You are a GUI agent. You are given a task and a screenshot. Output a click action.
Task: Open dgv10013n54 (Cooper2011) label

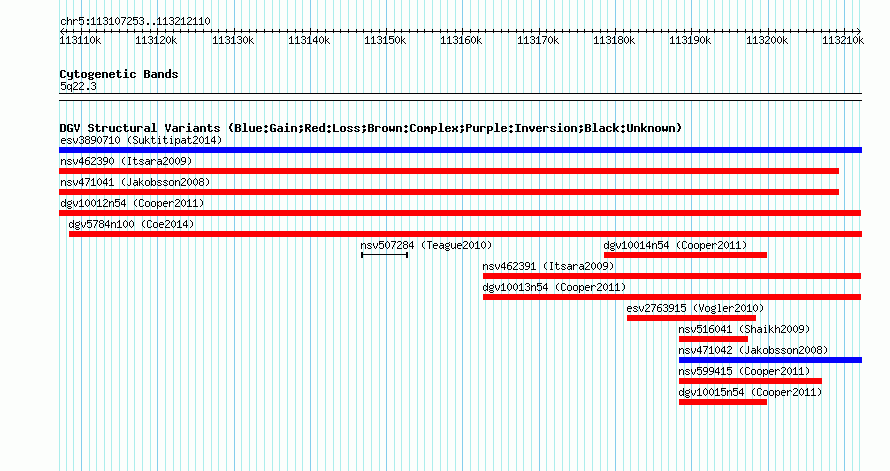click(554, 287)
